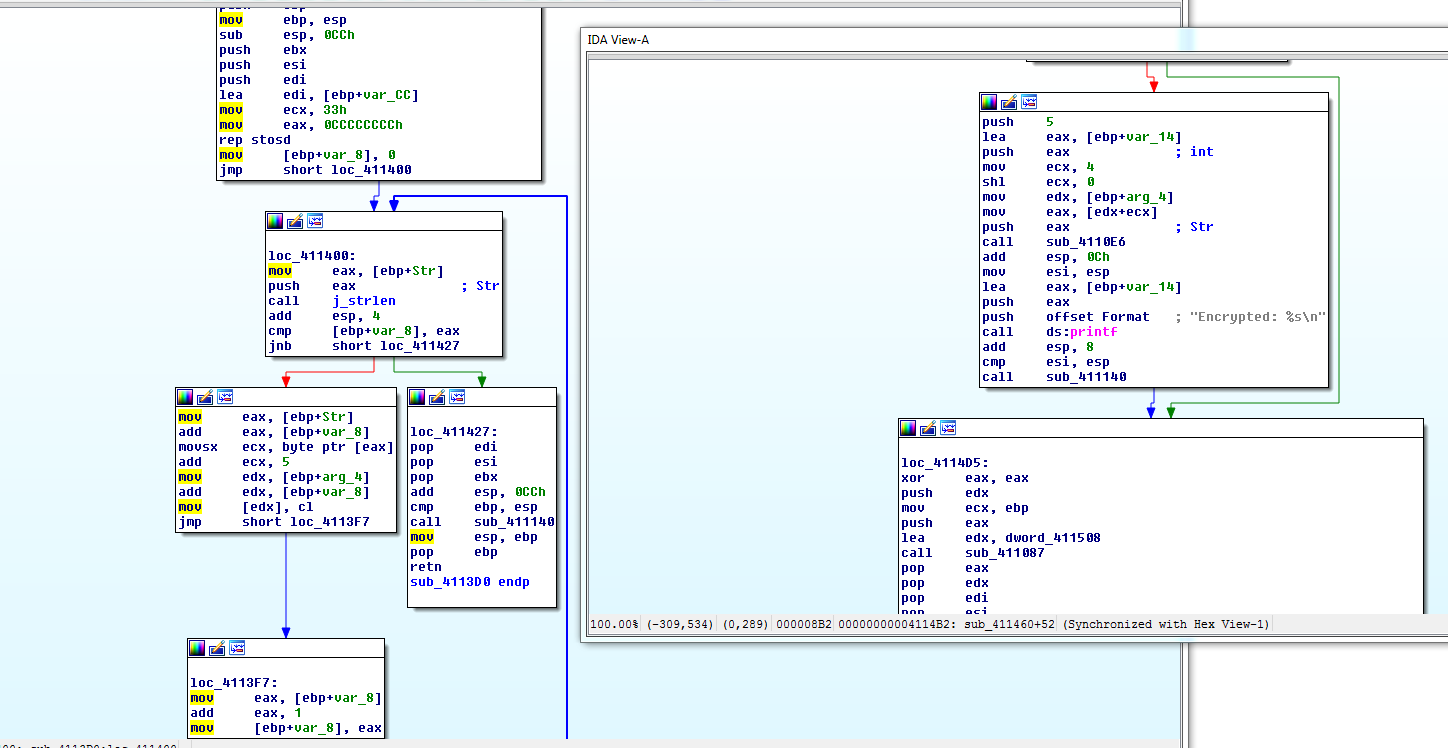
Task: Collapse the loc_4113F7 node using the group icon
Action: 237,648
